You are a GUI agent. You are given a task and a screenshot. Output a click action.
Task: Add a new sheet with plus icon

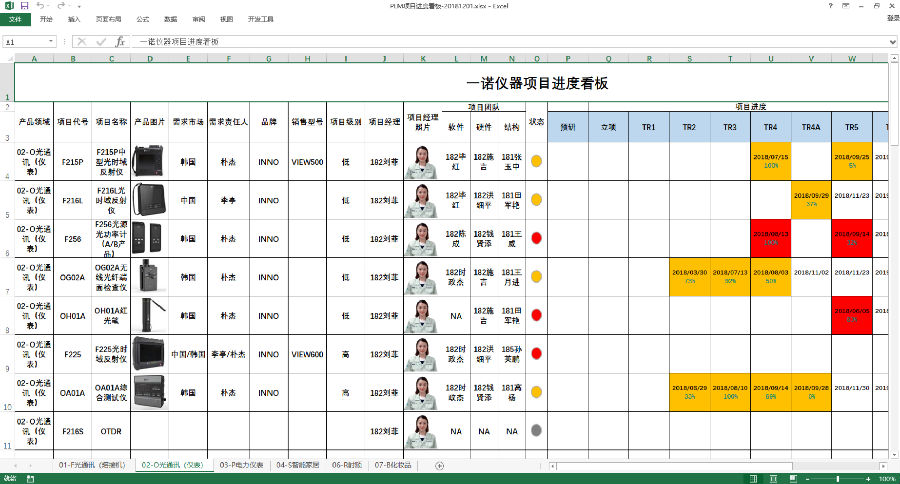click(439, 465)
